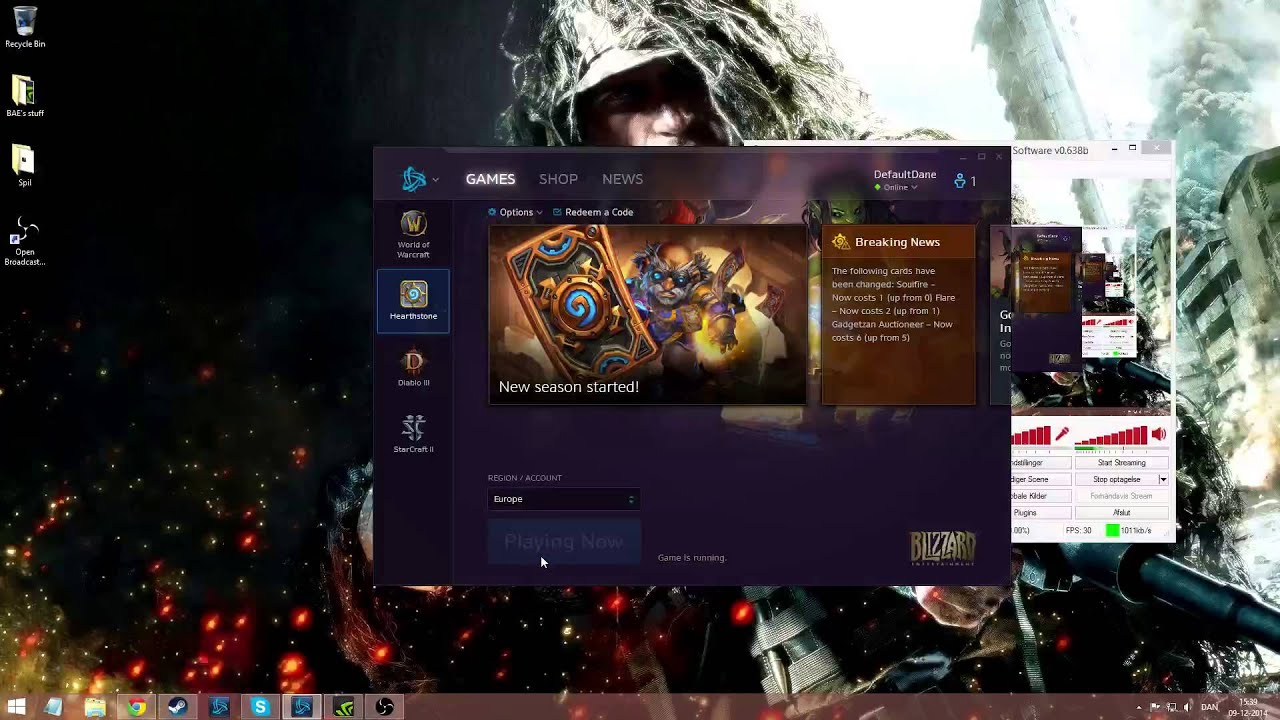Open the Battle.net logo menu

pos(414,179)
